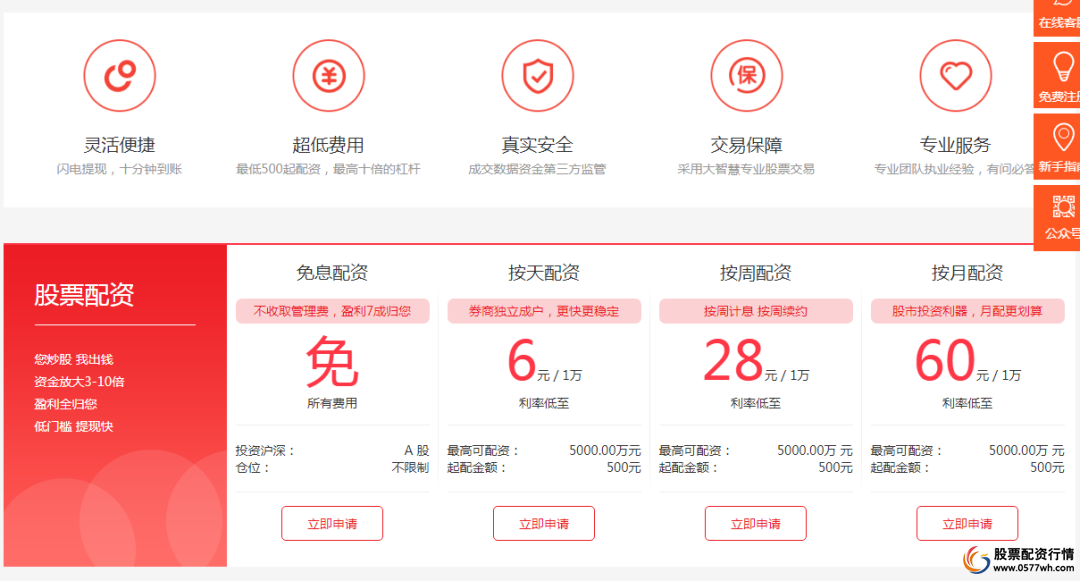The width and height of the screenshot is (1080, 581).
Task: Click the 投资沪深 label
Action: point(264,451)
